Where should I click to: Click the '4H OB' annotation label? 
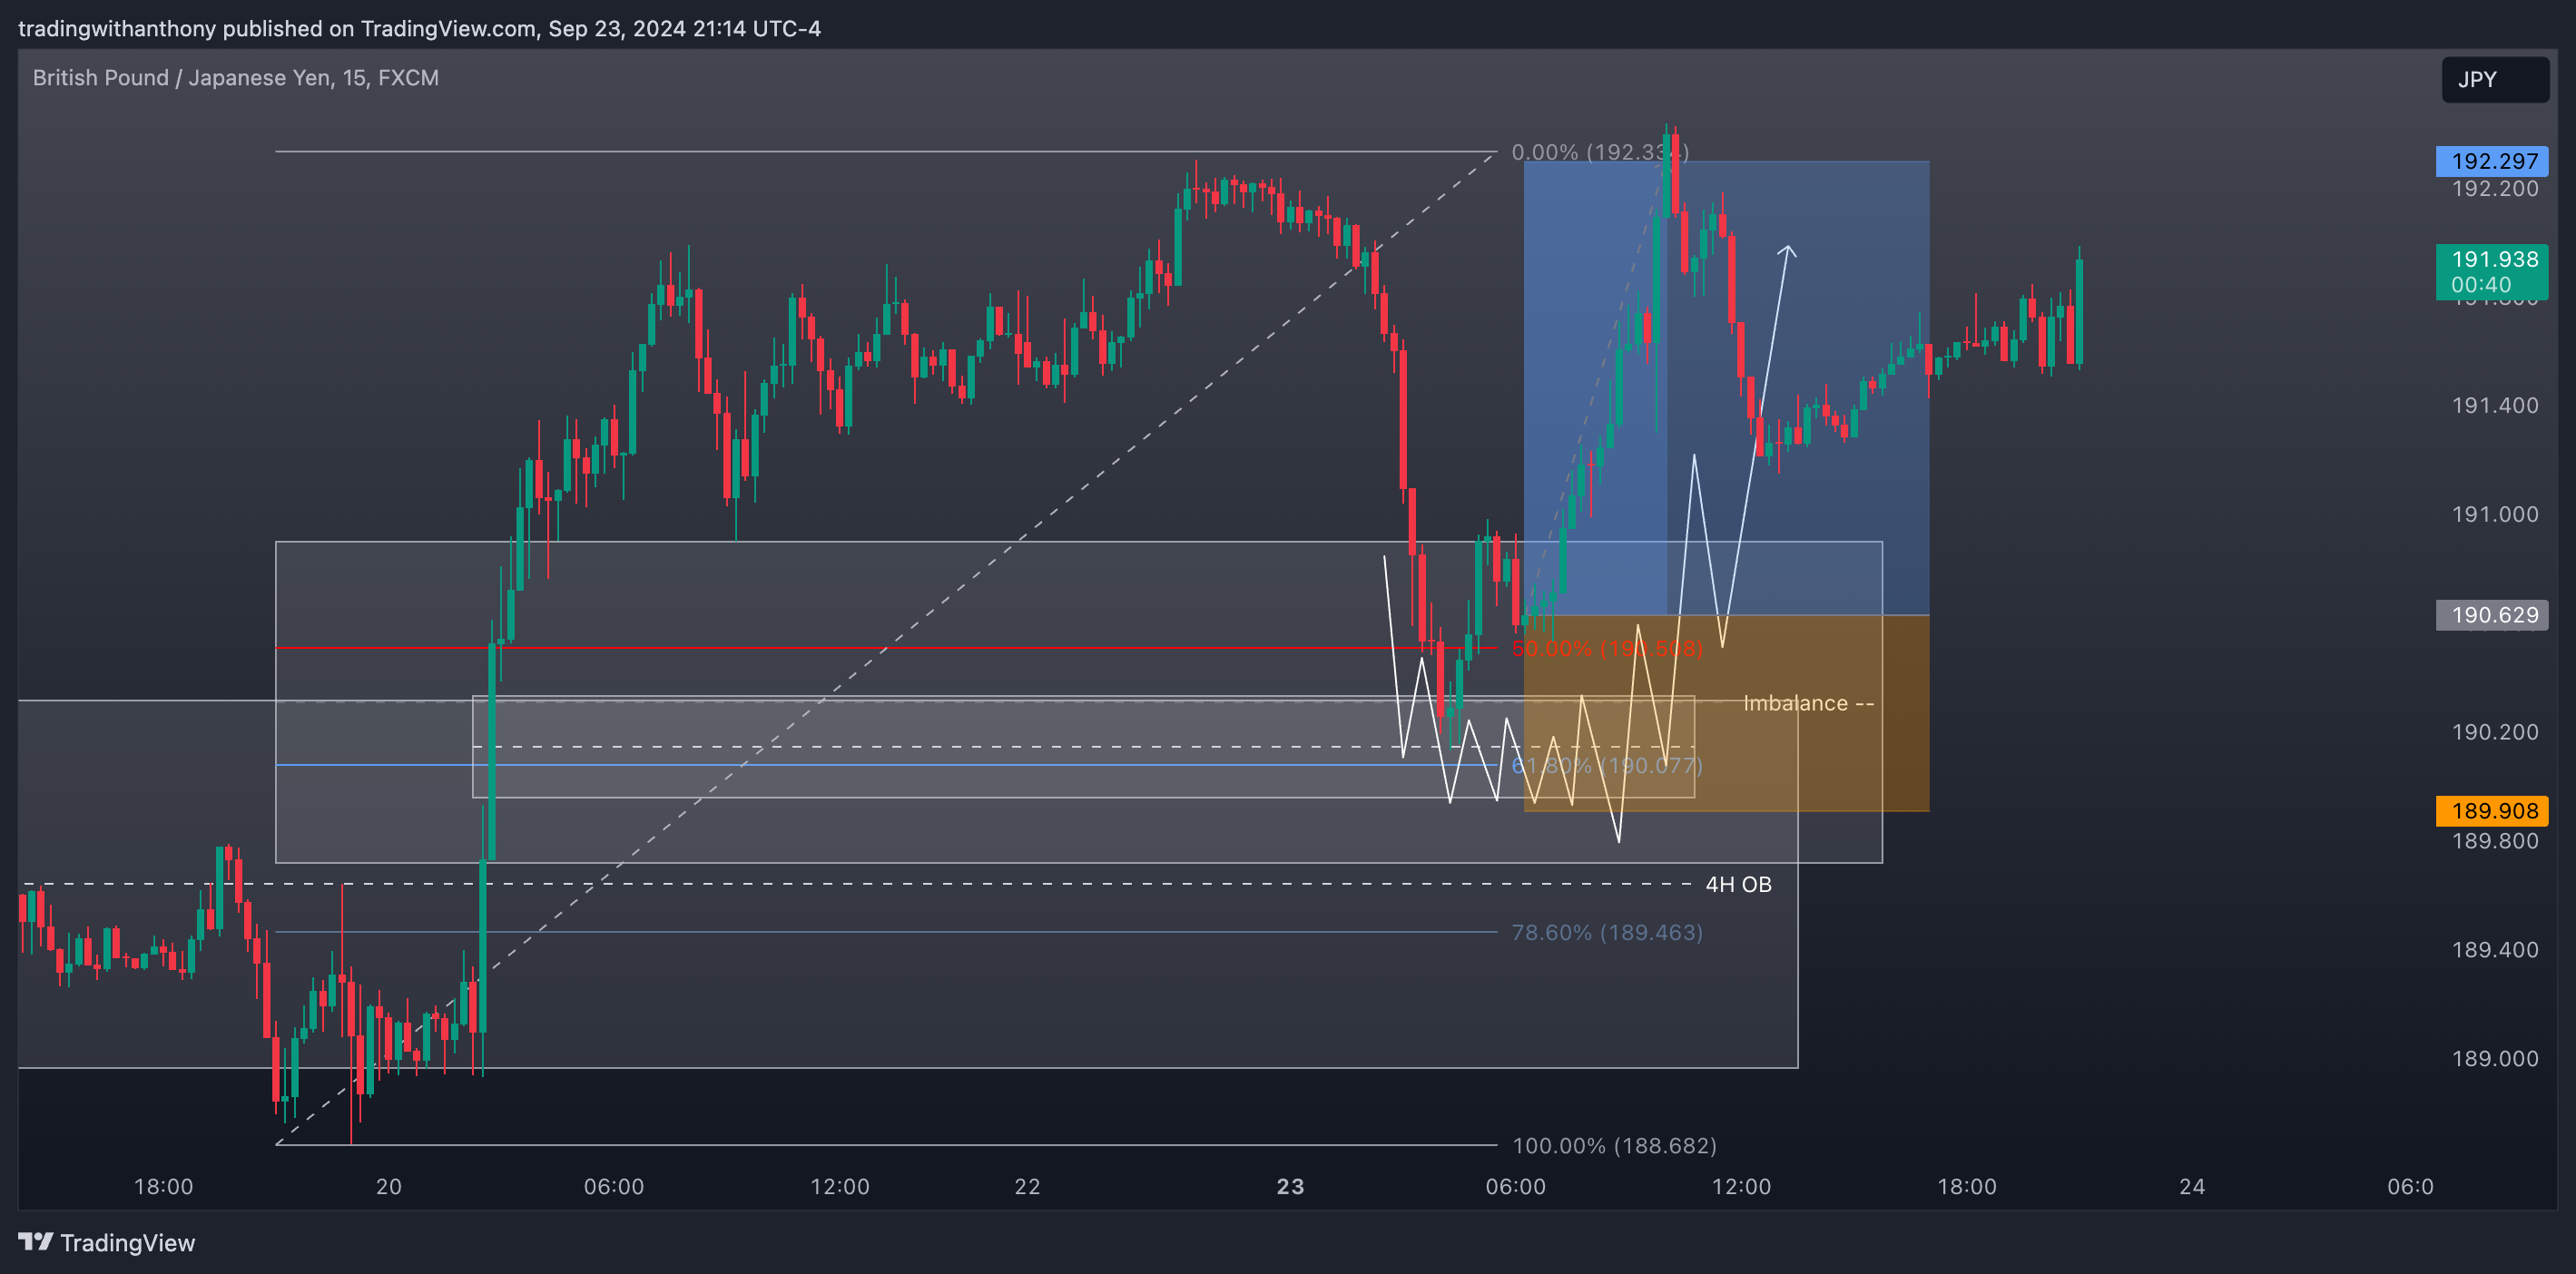pyautogui.click(x=1738, y=885)
